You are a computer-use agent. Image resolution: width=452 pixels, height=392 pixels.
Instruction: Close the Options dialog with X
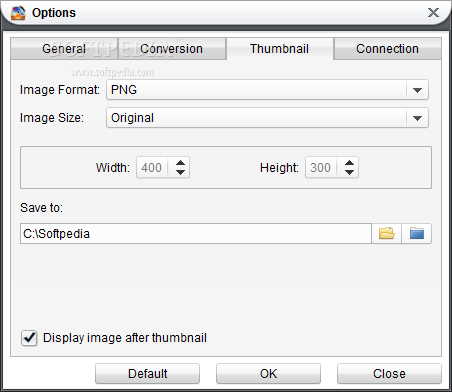(x=433, y=13)
